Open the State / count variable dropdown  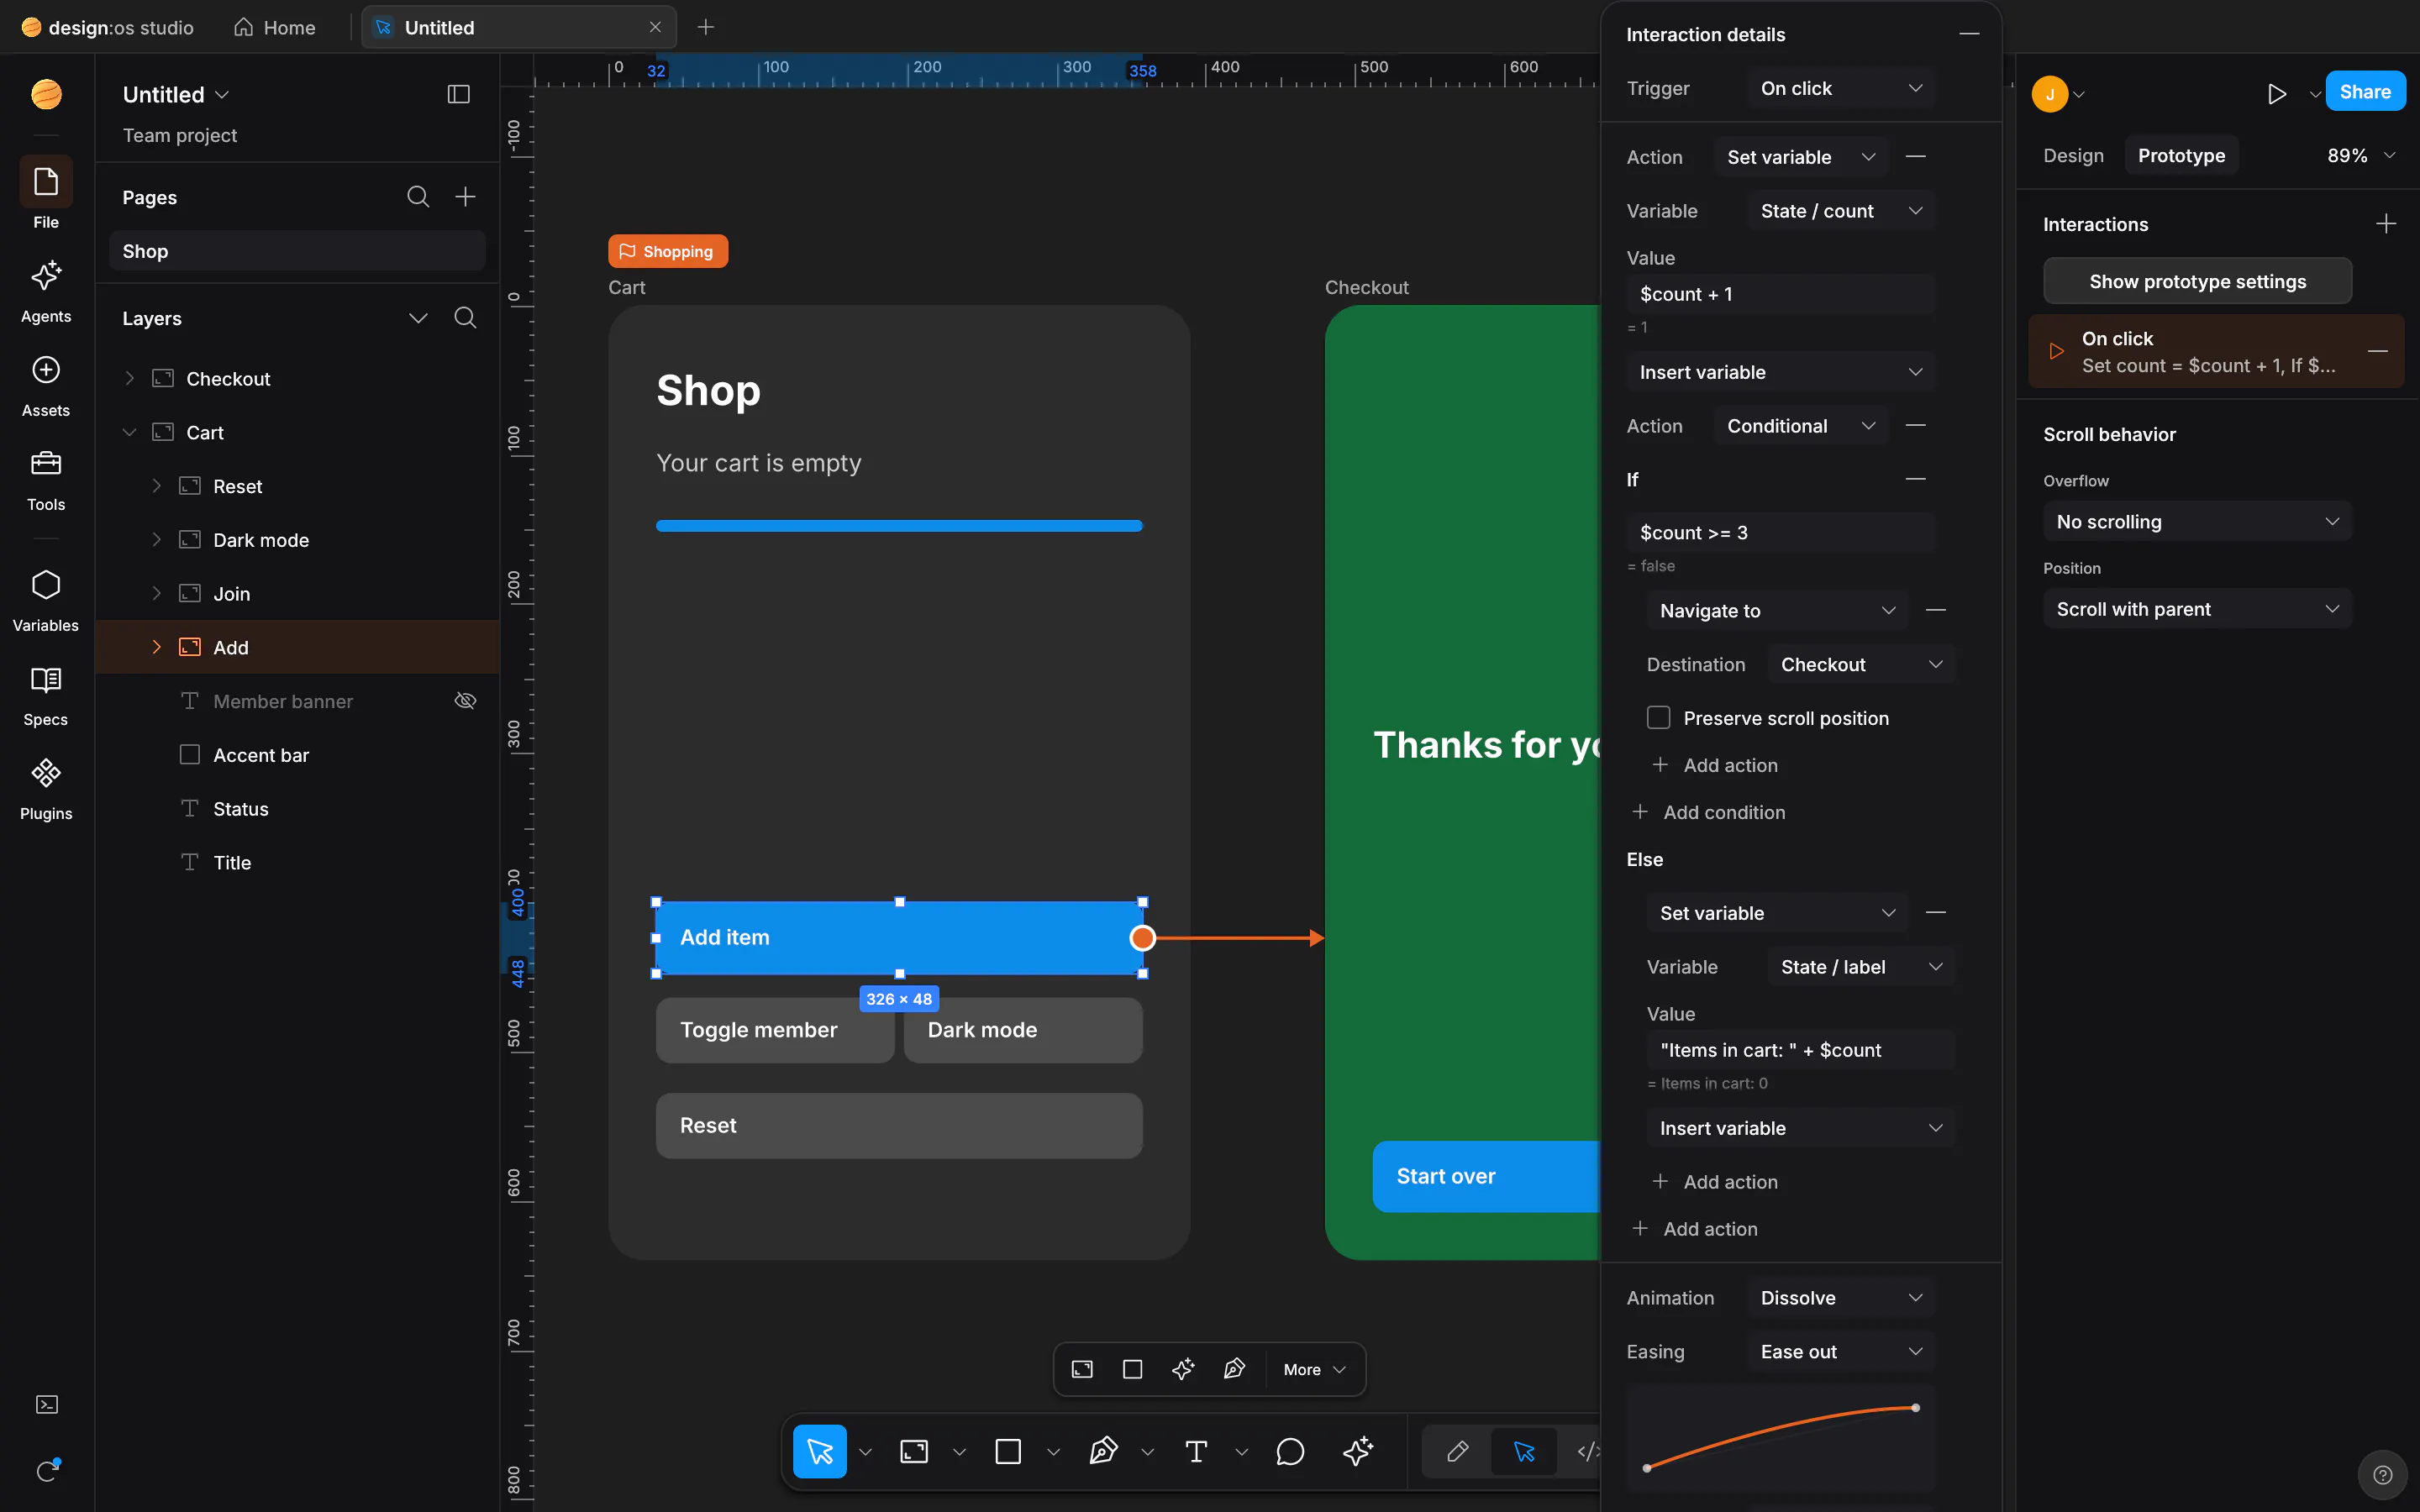1840,211
